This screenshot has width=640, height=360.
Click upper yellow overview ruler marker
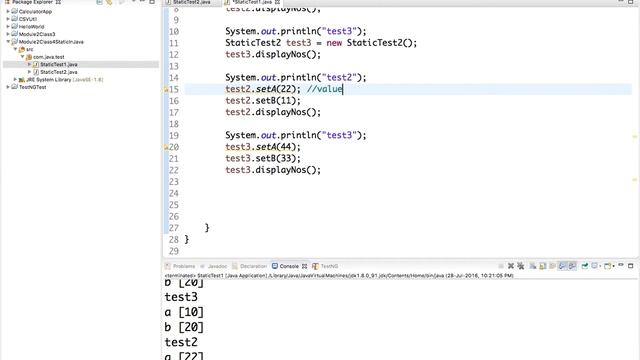click(x=635, y=137)
